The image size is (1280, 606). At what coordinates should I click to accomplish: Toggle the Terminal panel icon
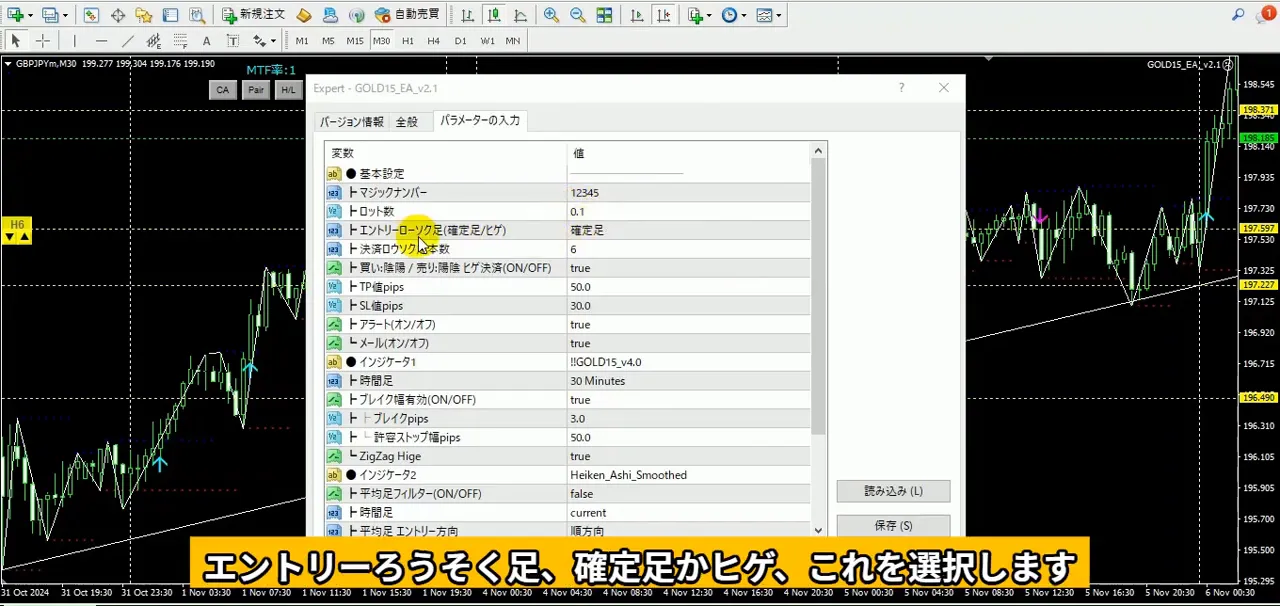tap(171, 15)
